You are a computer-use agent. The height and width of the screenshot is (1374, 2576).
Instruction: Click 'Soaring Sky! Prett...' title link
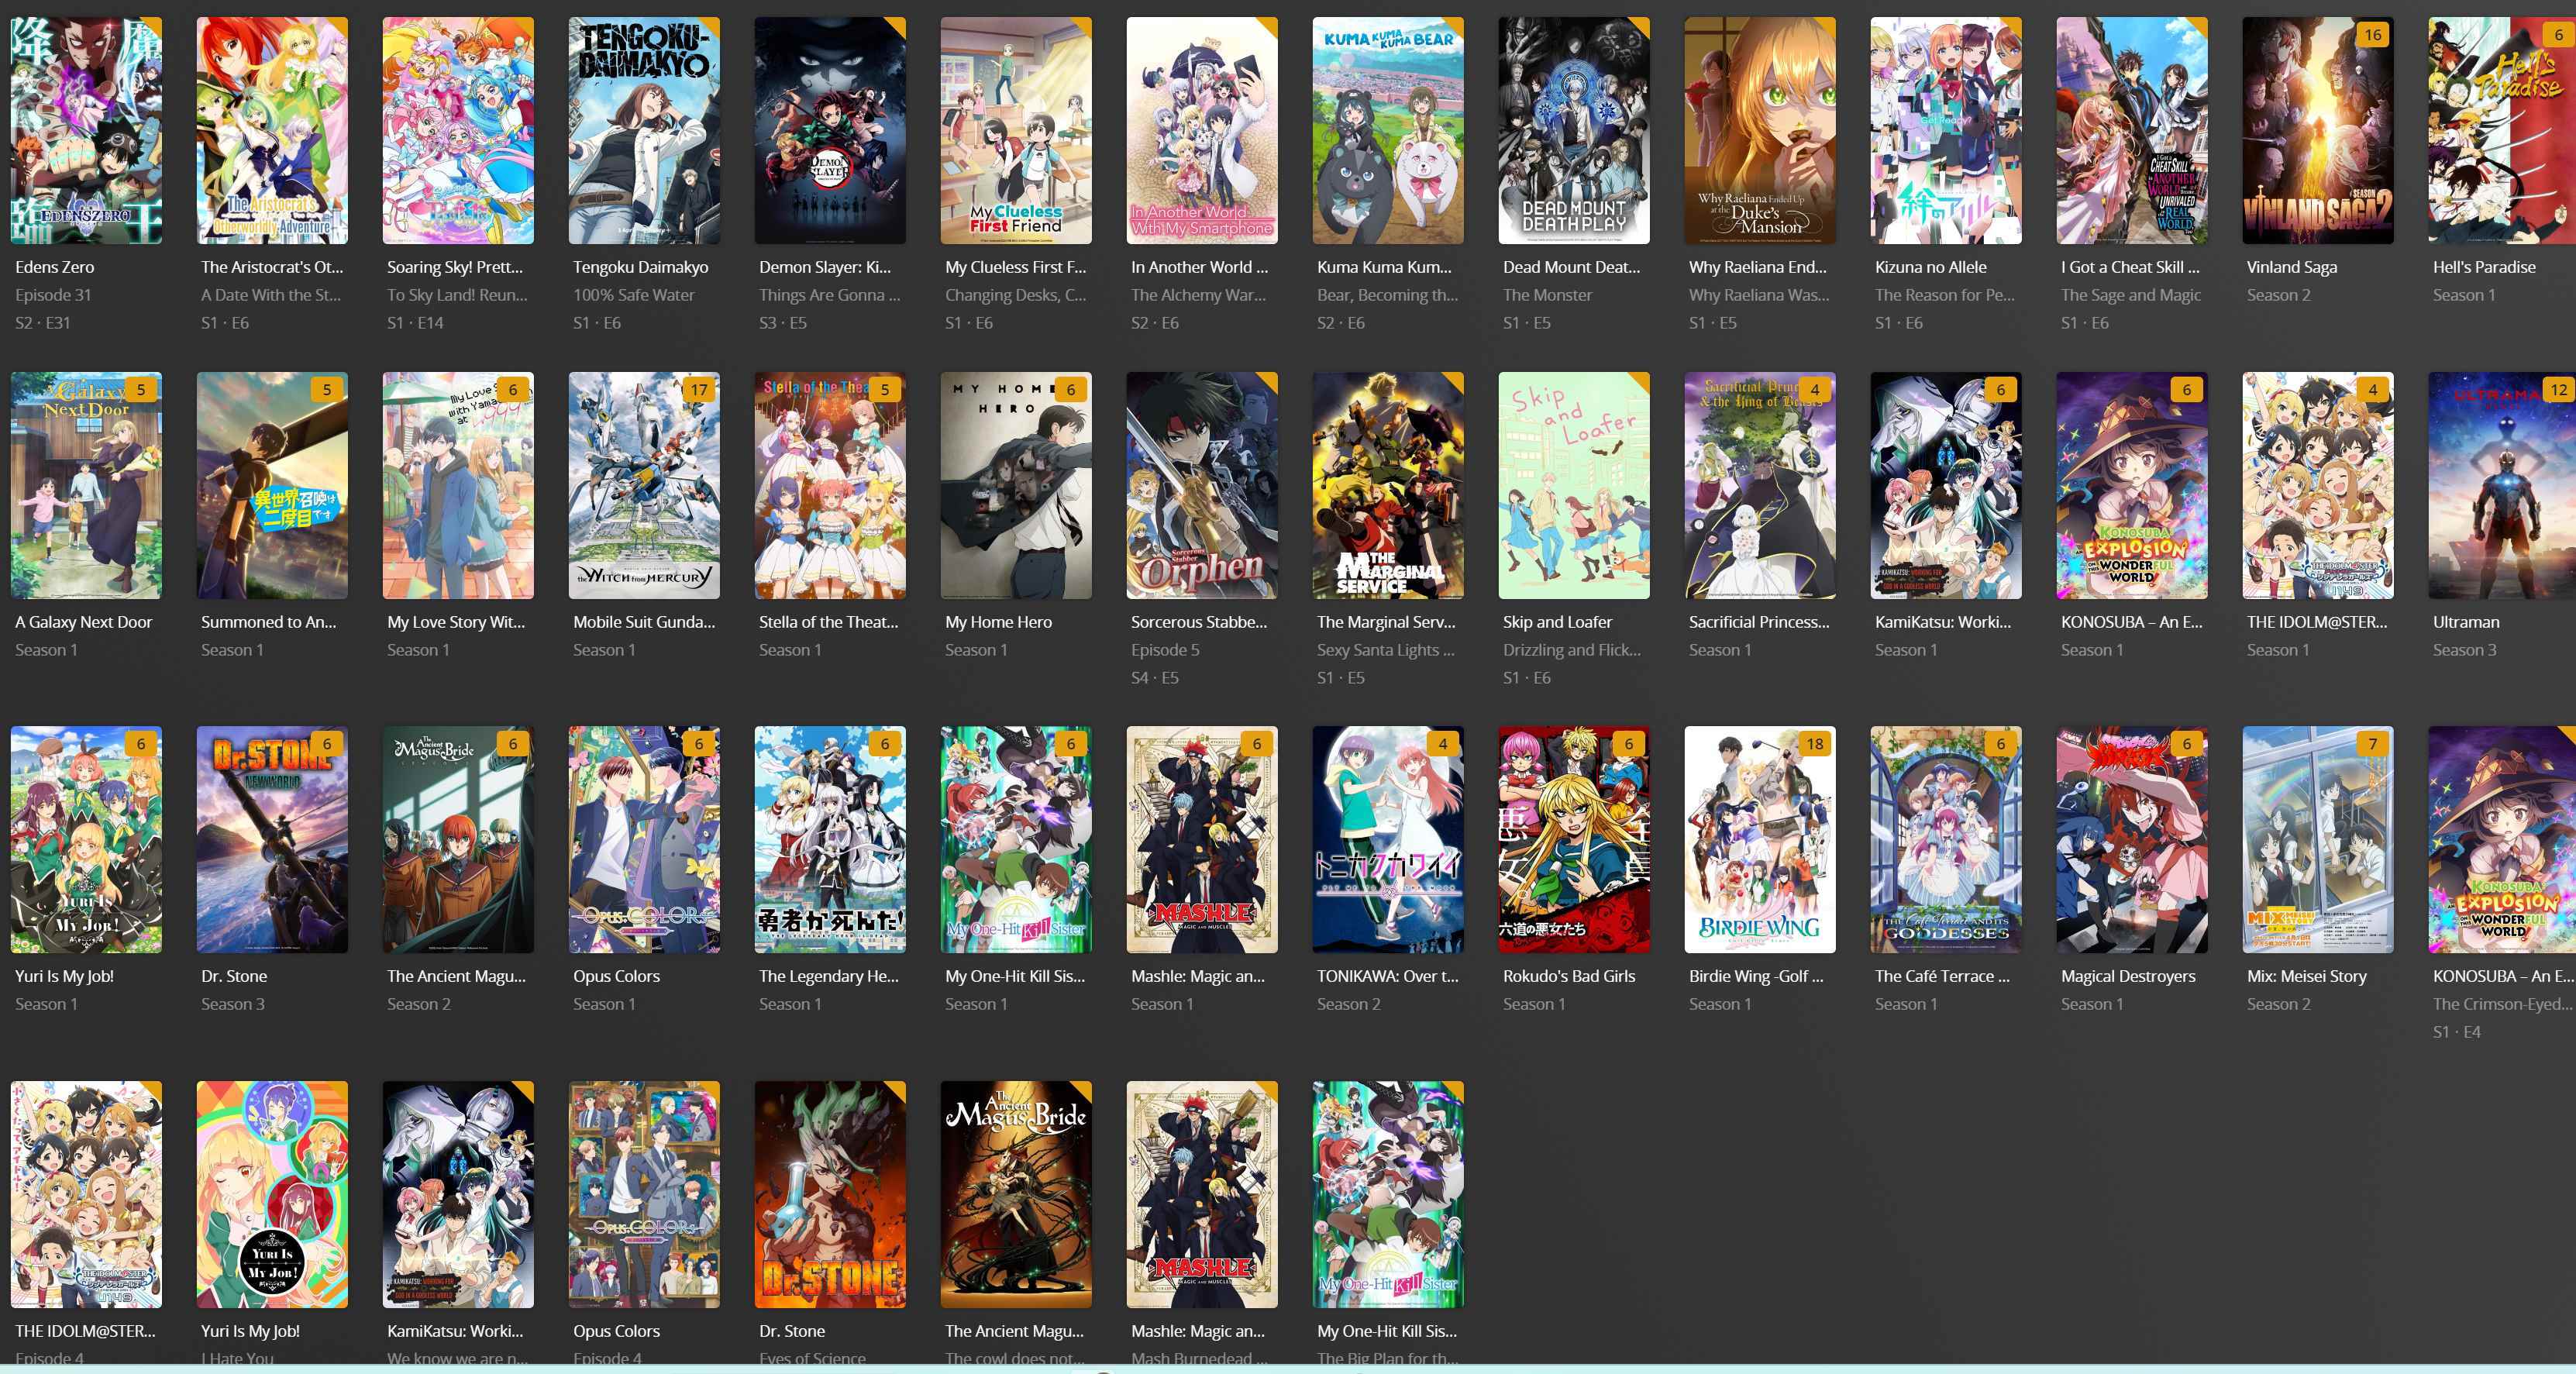tap(455, 267)
